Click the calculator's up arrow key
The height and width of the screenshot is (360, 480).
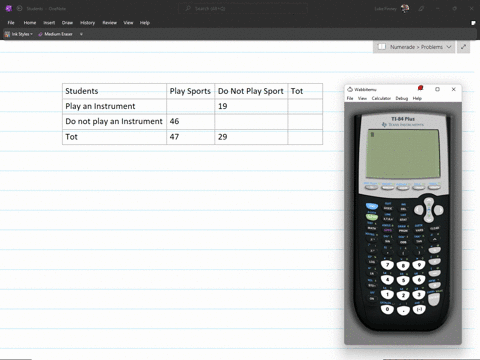[x=429, y=201]
